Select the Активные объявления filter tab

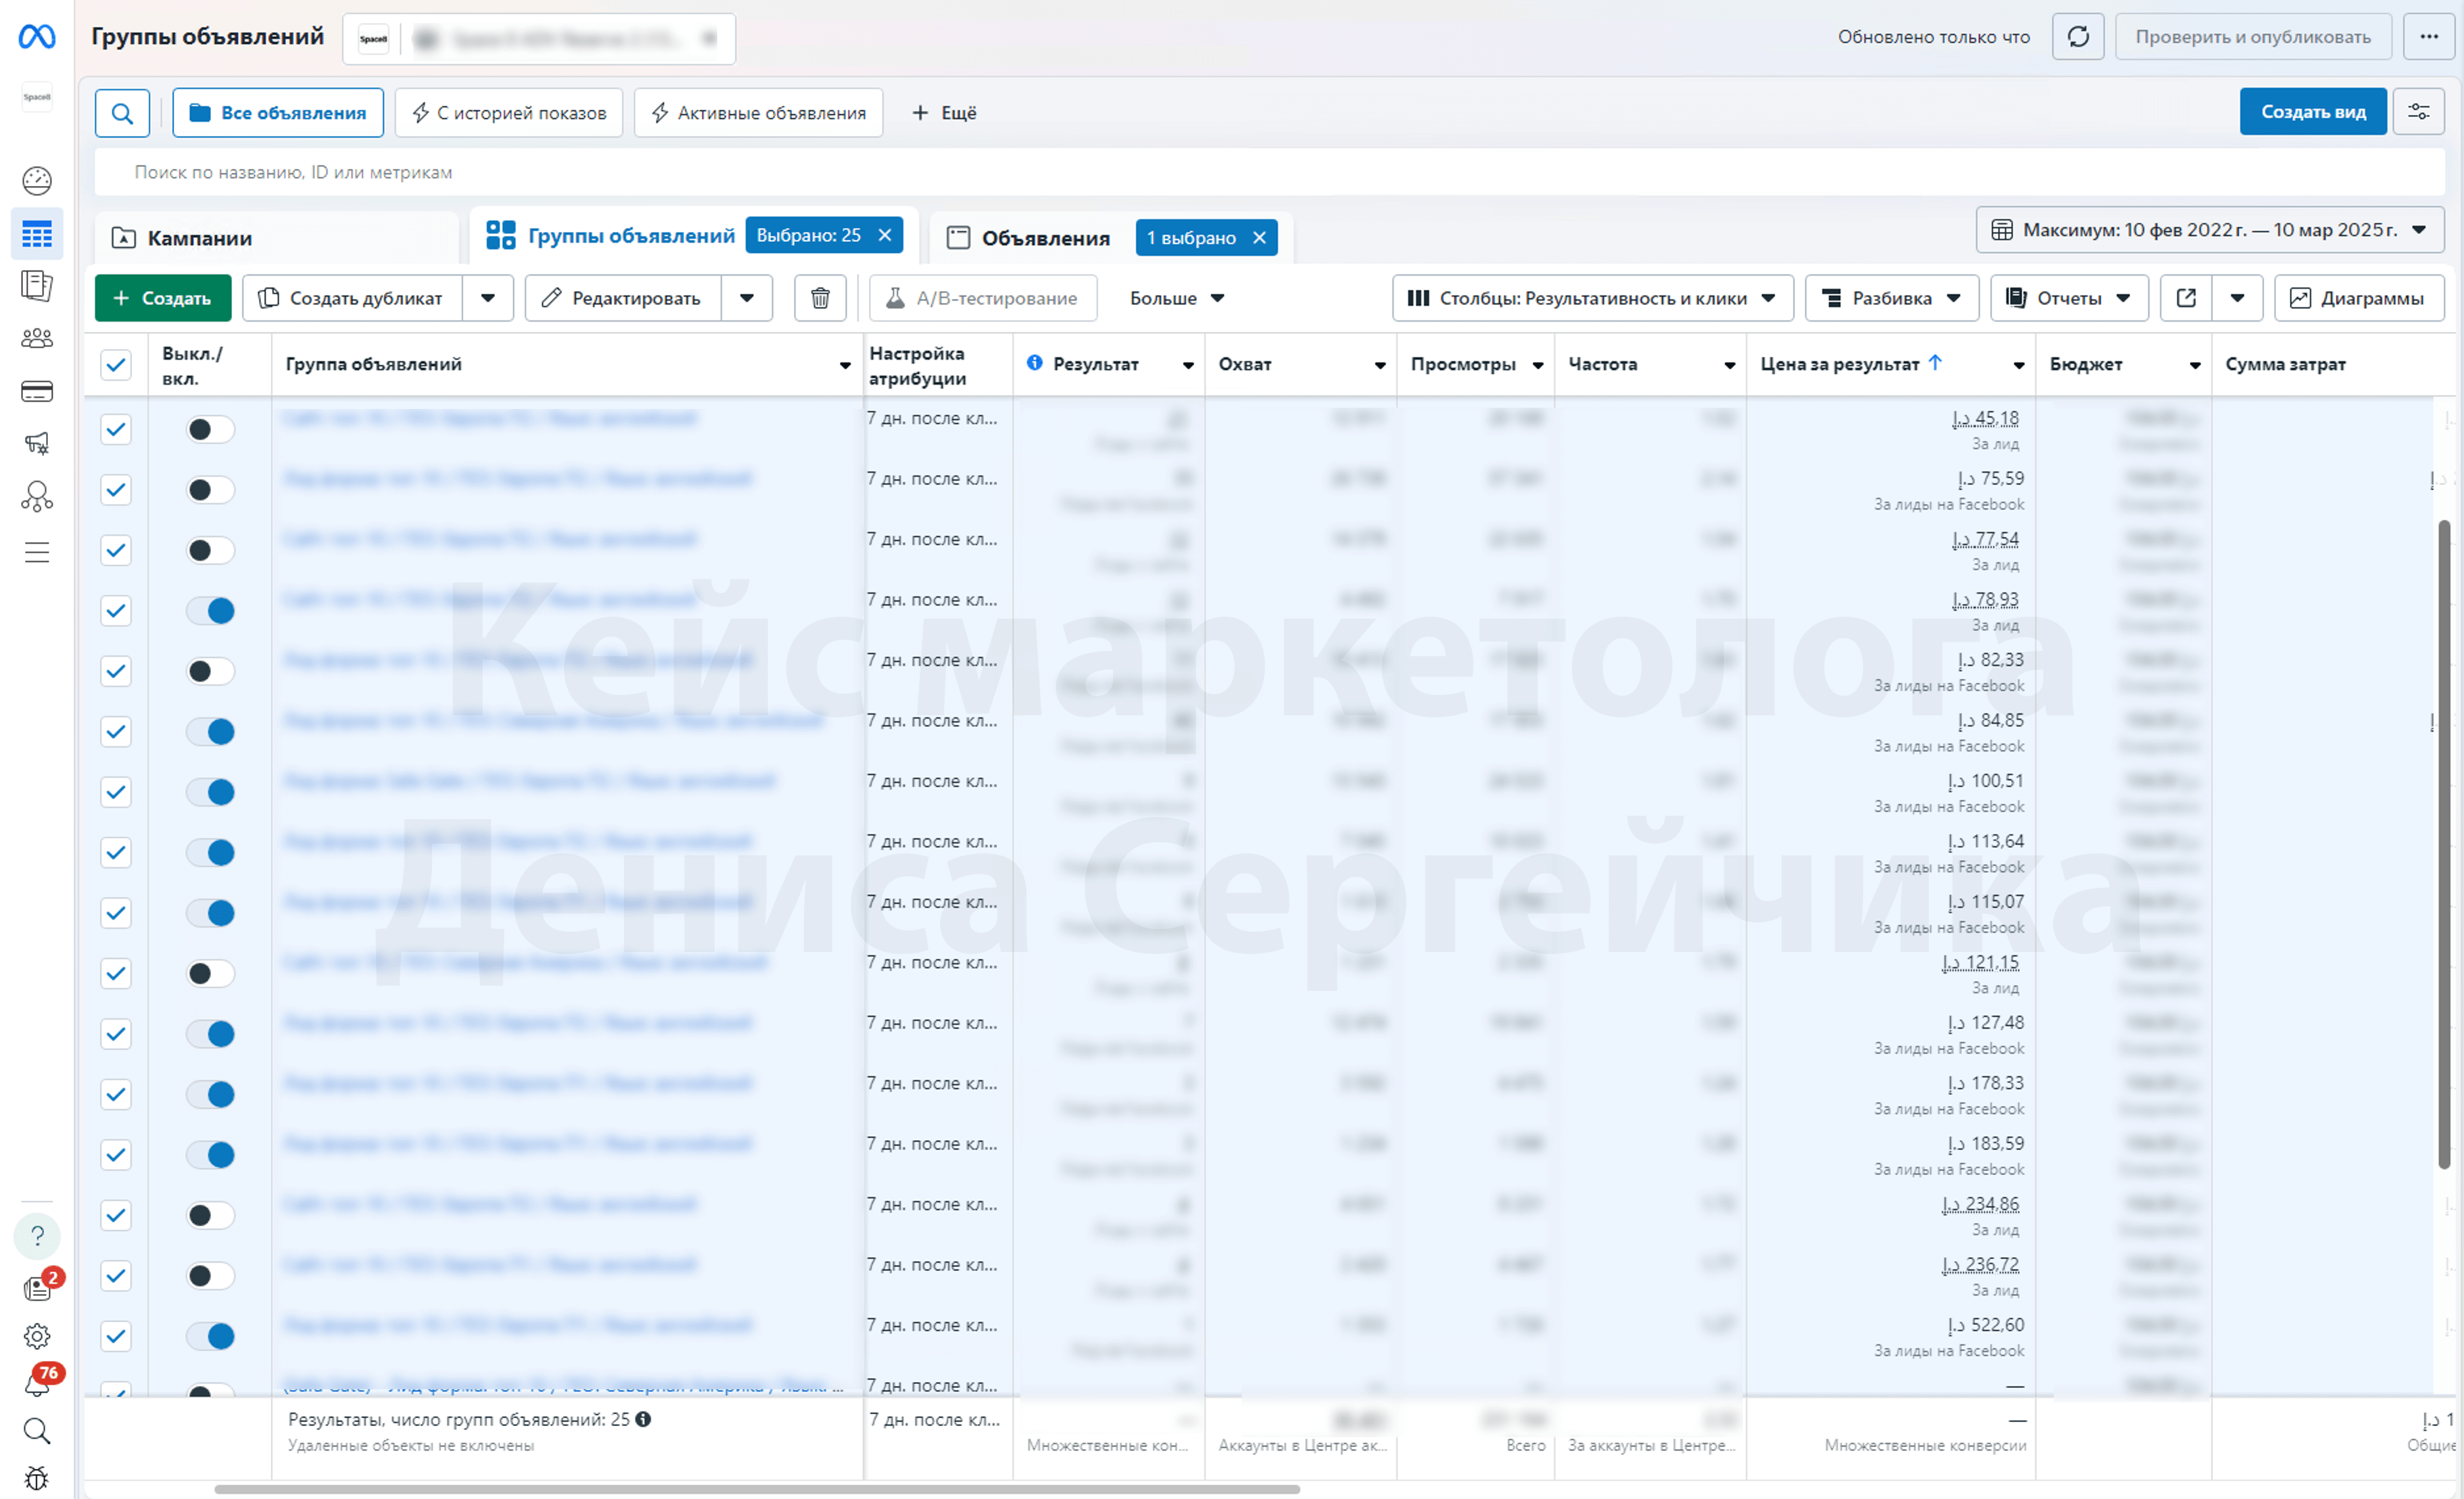coord(758,113)
